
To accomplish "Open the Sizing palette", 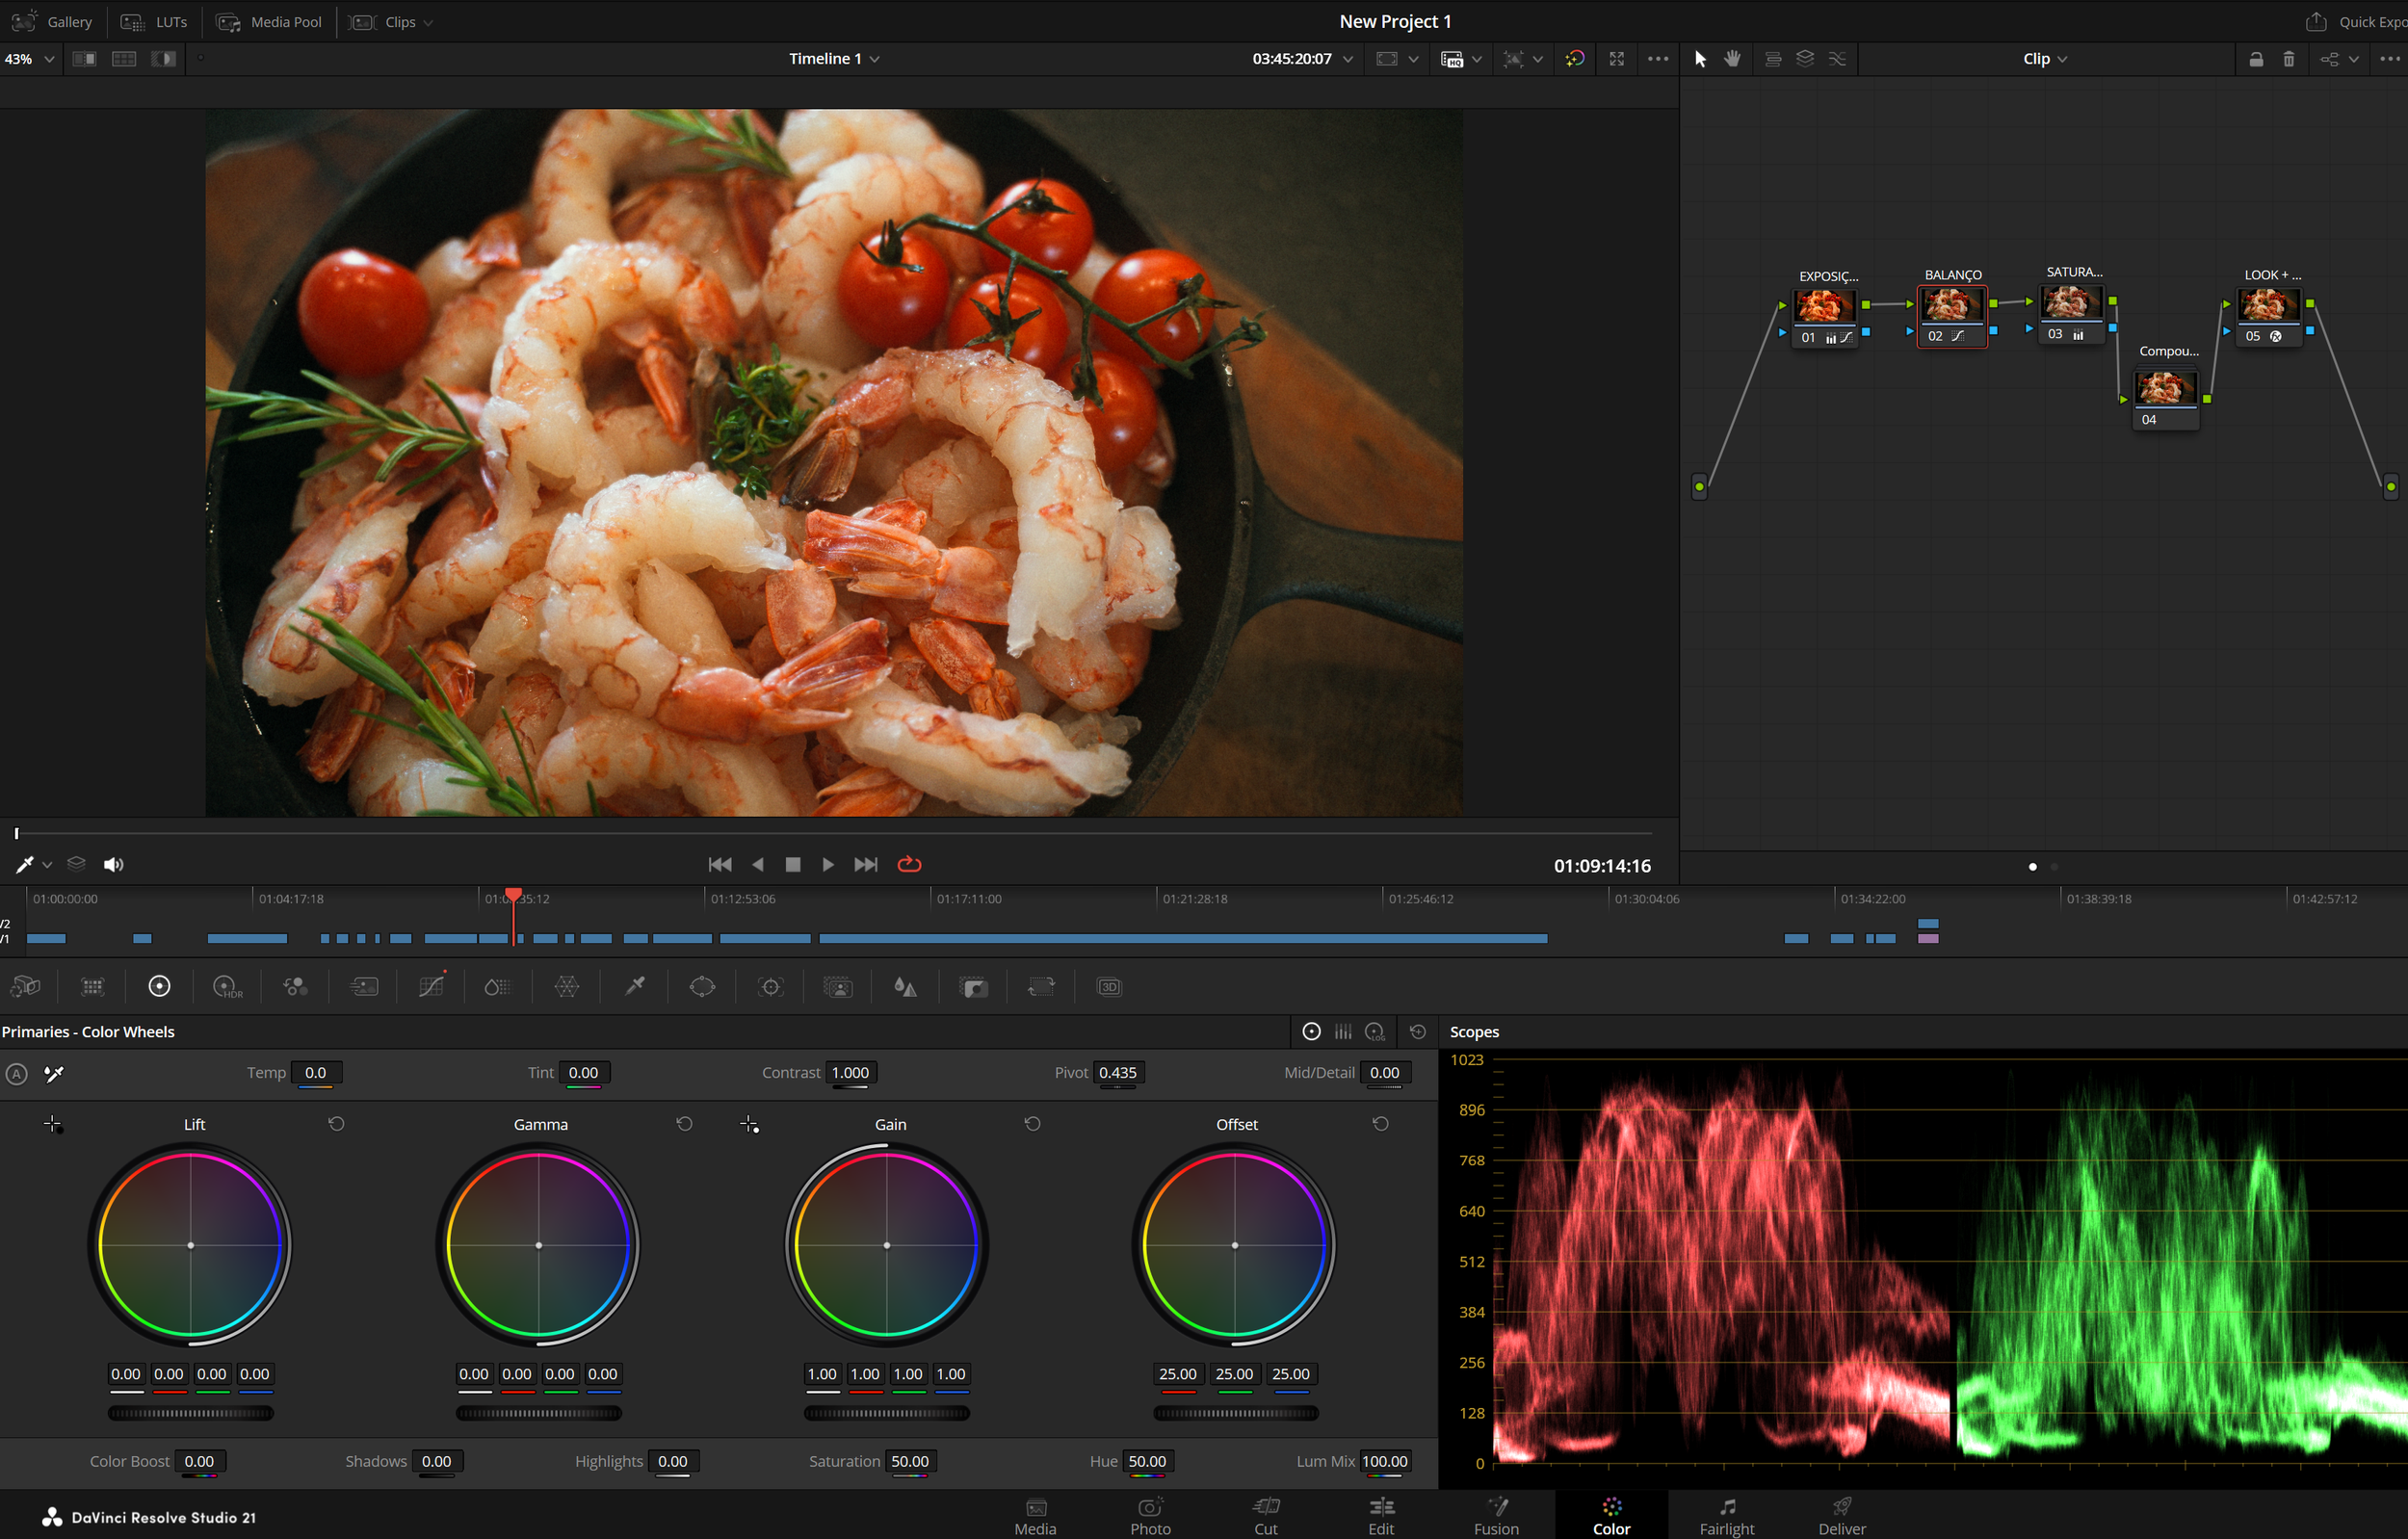I will (1041, 986).
